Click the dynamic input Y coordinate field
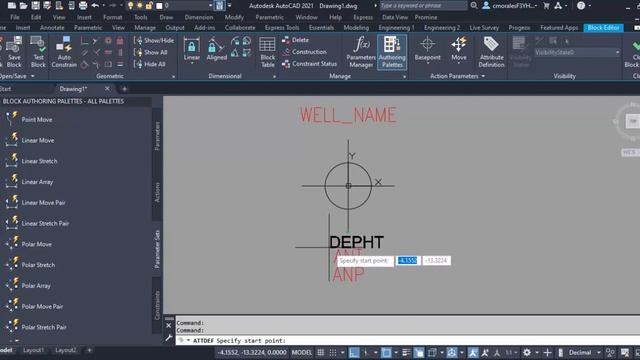Viewport: 640px width, 360px height. [x=436, y=260]
